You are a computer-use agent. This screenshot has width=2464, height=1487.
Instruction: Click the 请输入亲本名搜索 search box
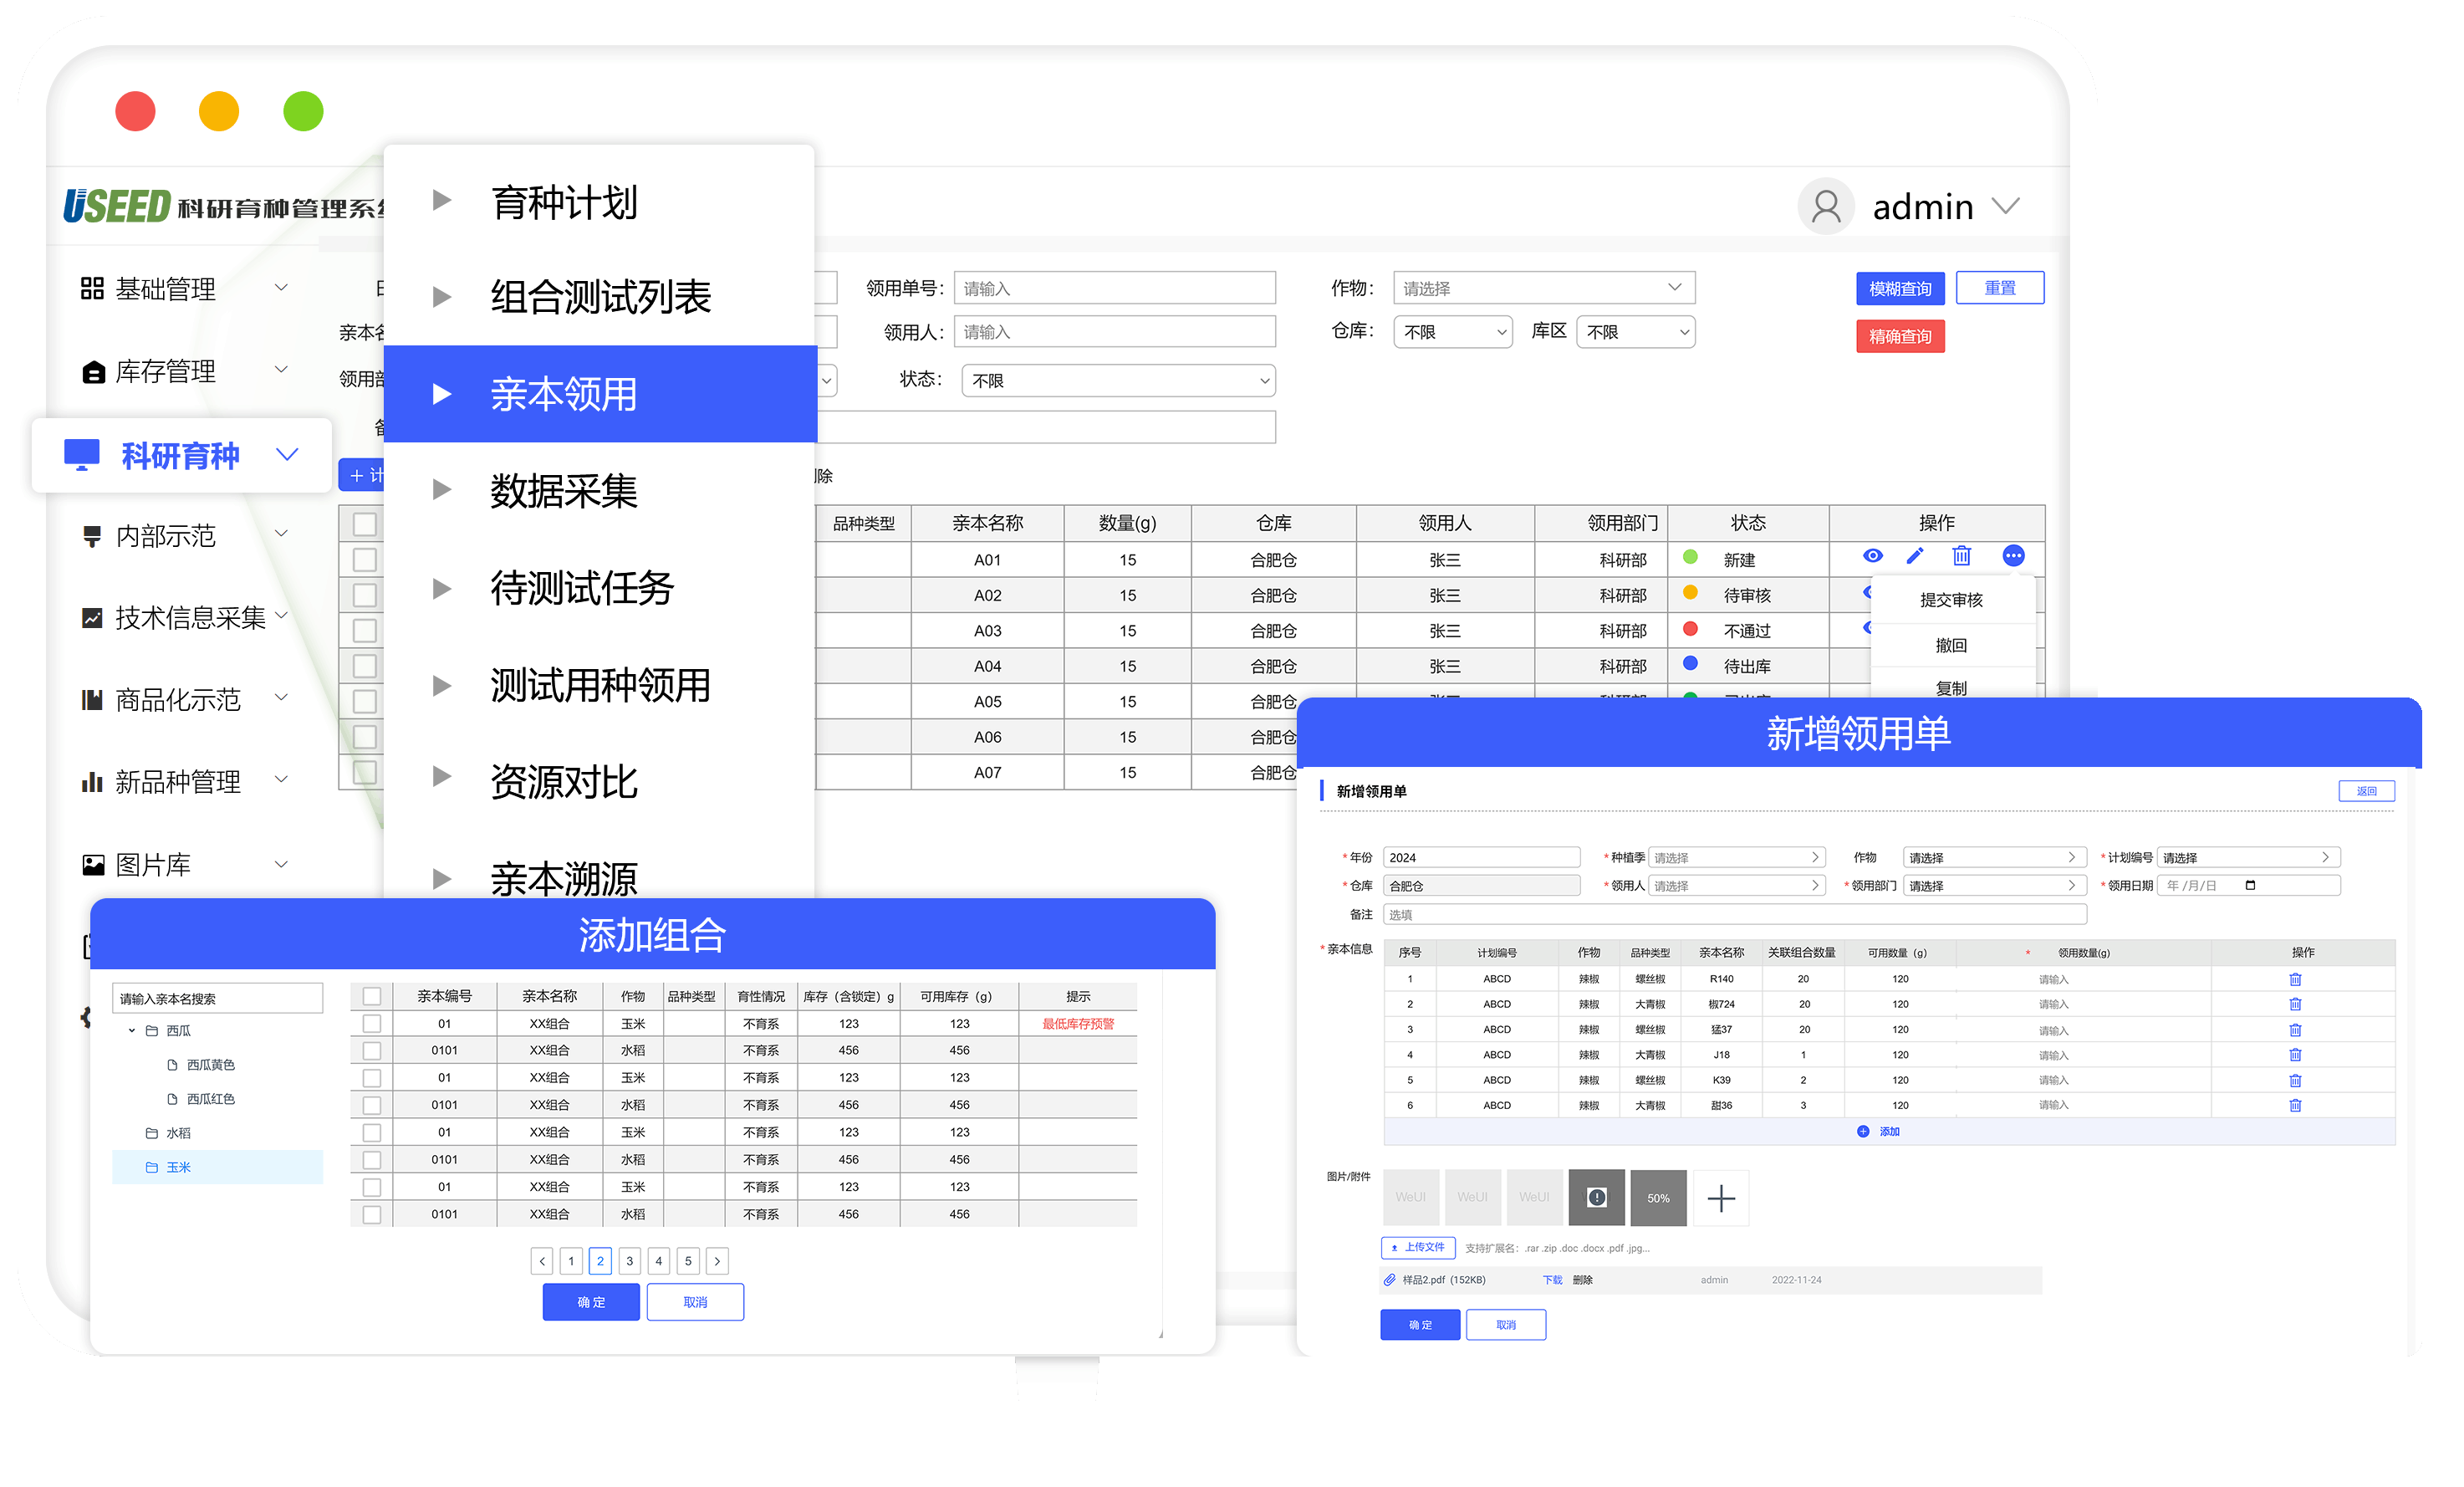217,998
